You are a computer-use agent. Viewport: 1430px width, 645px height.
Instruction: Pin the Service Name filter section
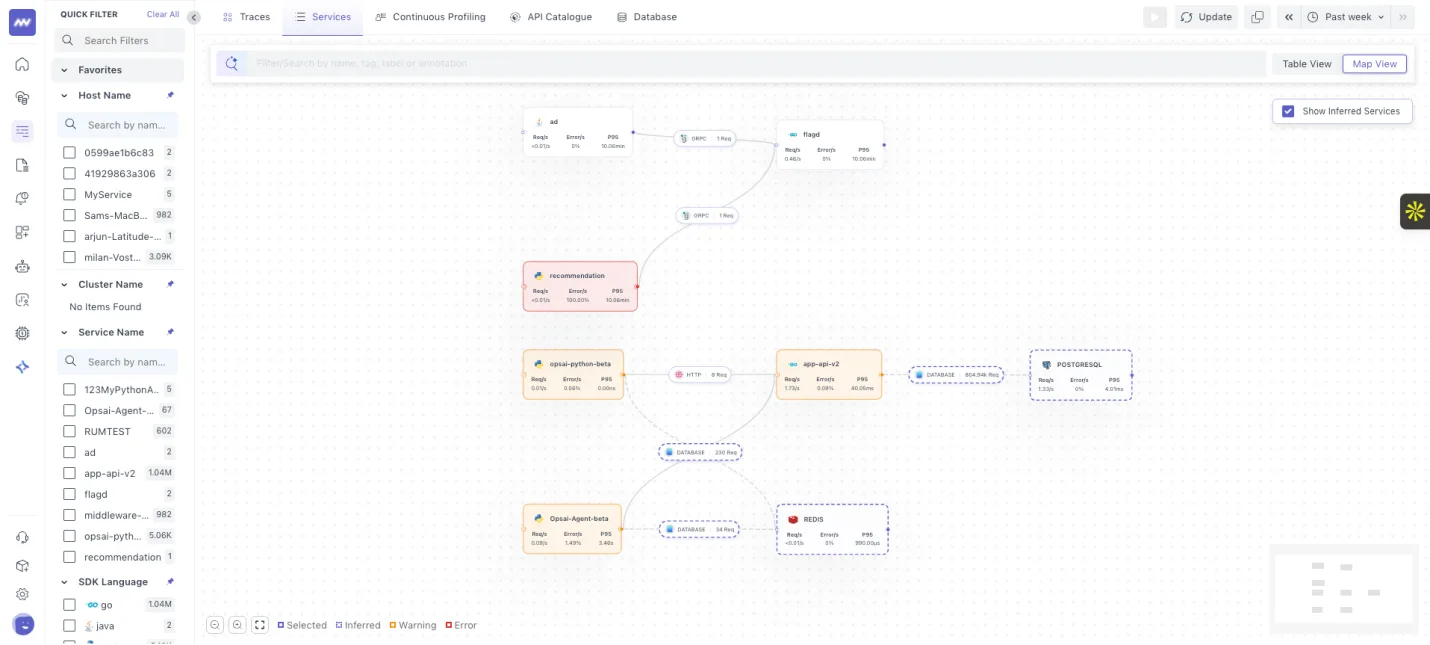point(170,332)
